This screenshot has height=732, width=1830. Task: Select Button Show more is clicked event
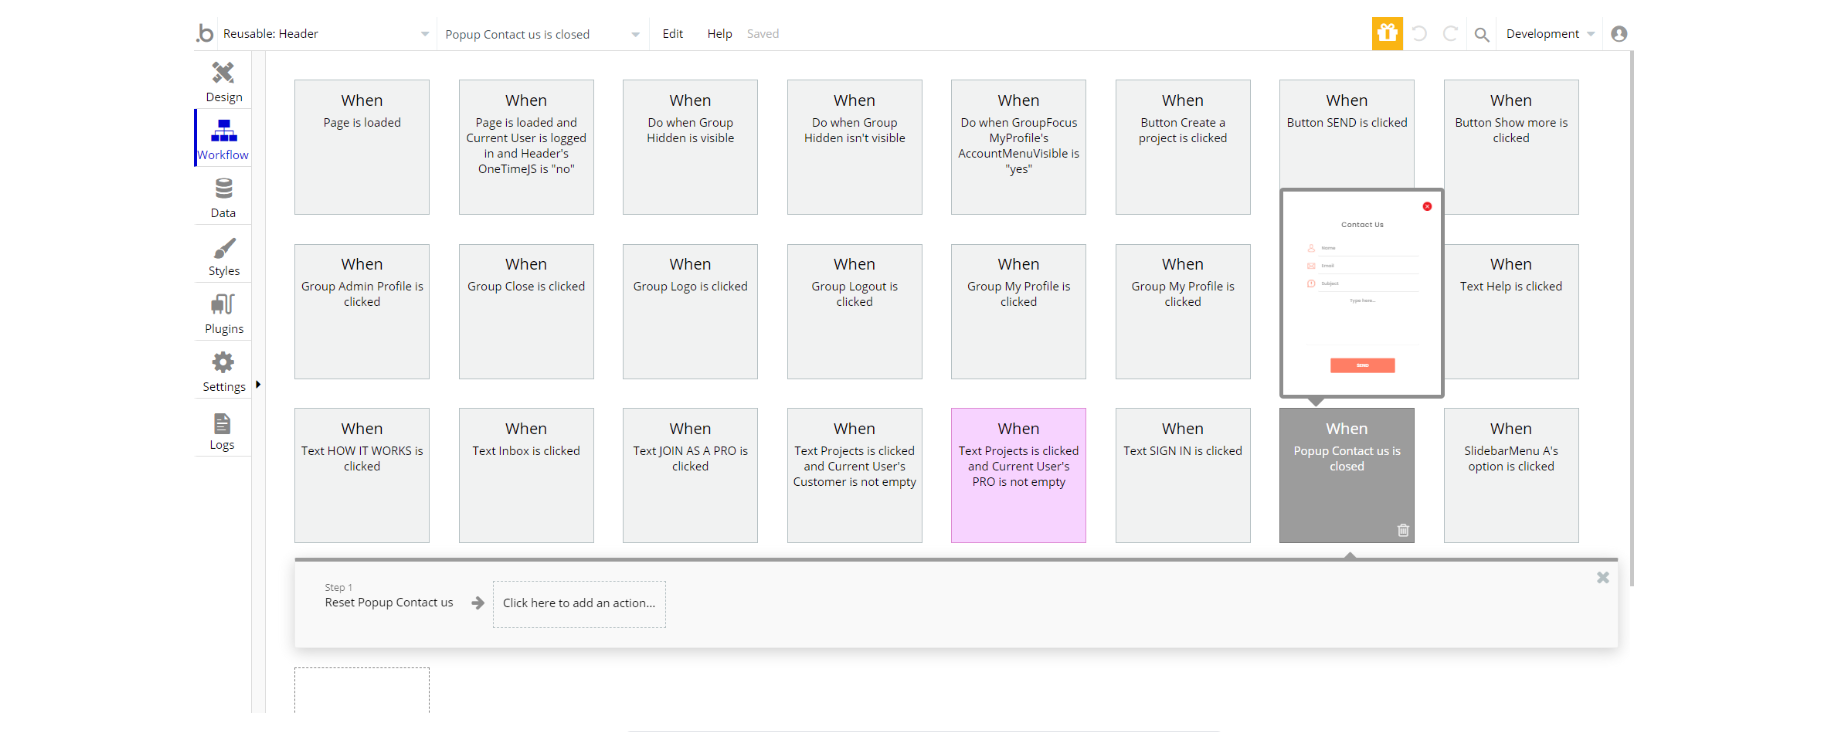pos(1511,147)
